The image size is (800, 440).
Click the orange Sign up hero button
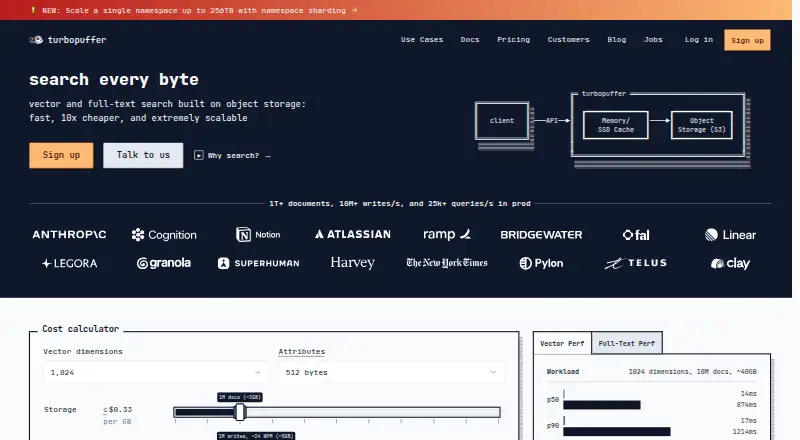(x=61, y=155)
